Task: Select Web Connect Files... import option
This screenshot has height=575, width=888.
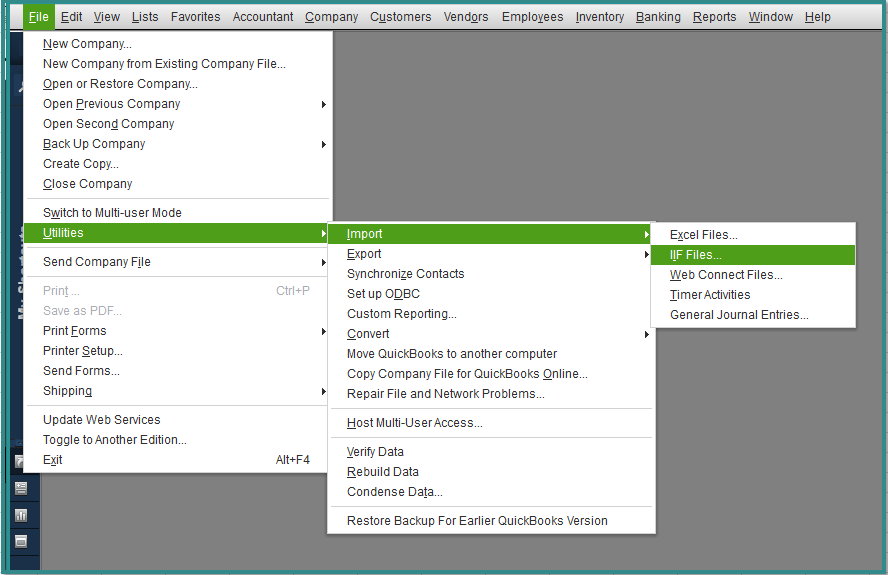Action: click(x=726, y=275)
